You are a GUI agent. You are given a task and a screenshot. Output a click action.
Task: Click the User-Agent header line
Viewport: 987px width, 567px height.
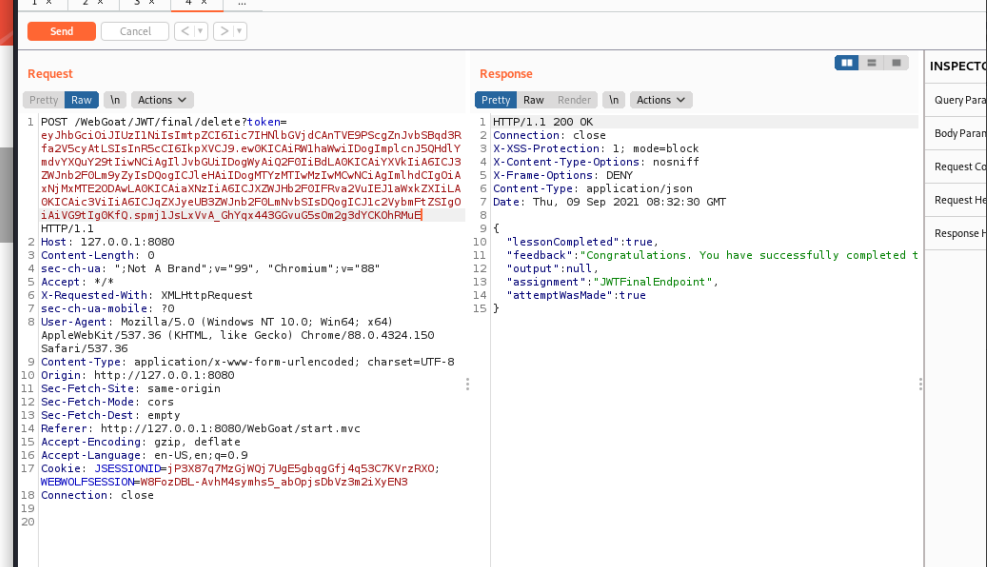pos(237,335)
